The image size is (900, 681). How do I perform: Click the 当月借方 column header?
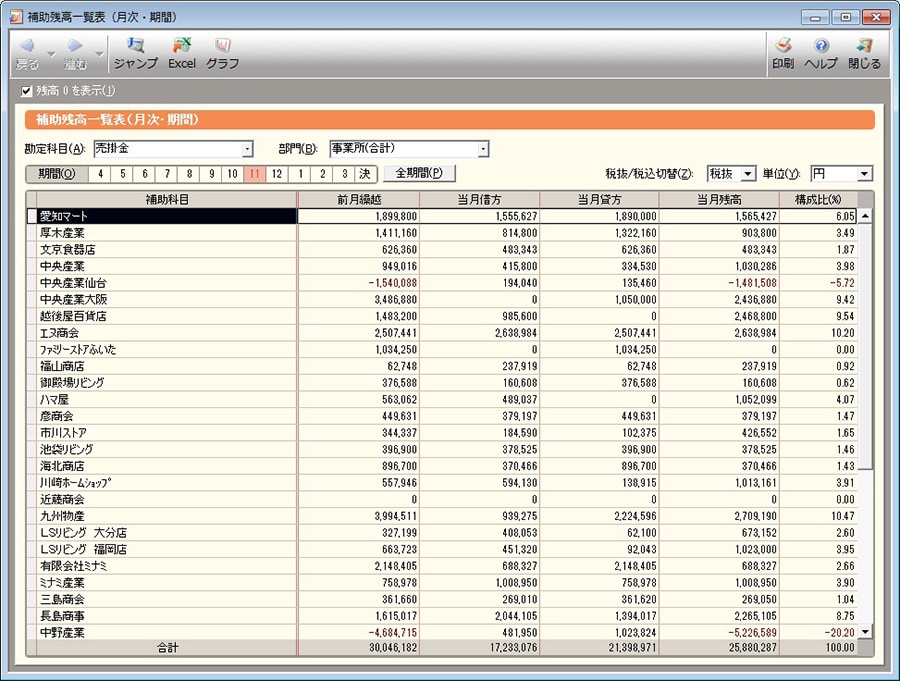479,200
